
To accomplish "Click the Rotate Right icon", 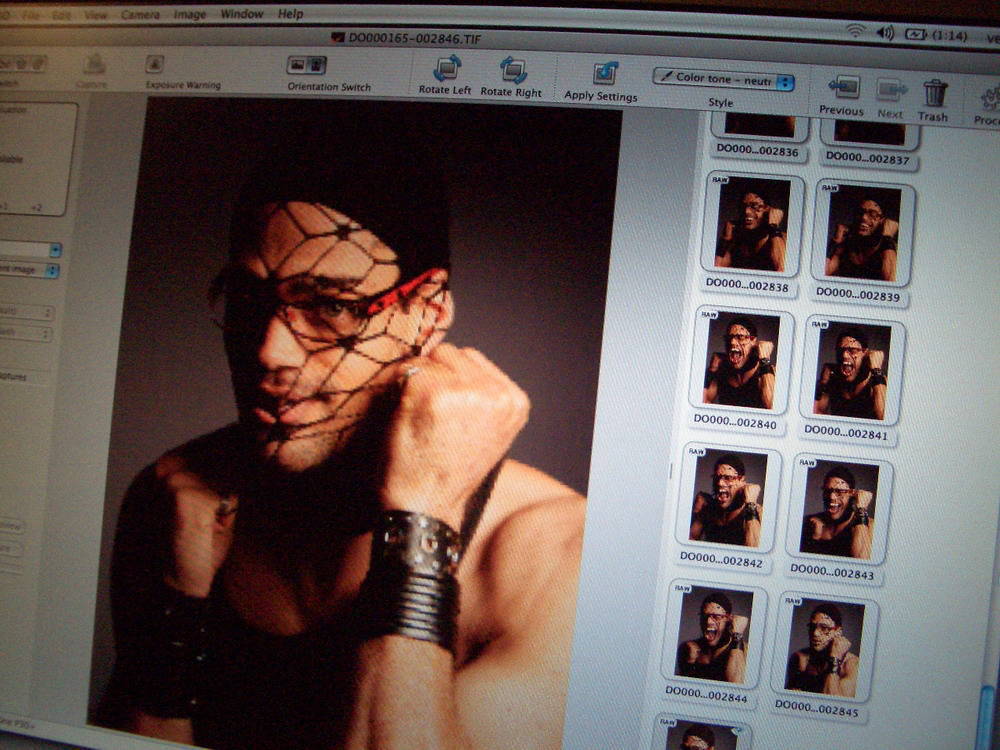I will click(512, 70).
